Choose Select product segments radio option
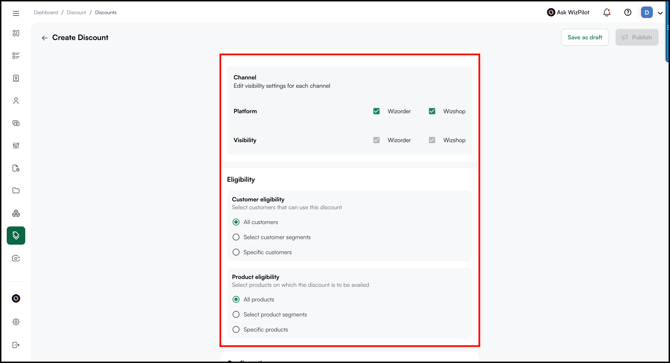670x363 pixels. [x=236, y=314]
